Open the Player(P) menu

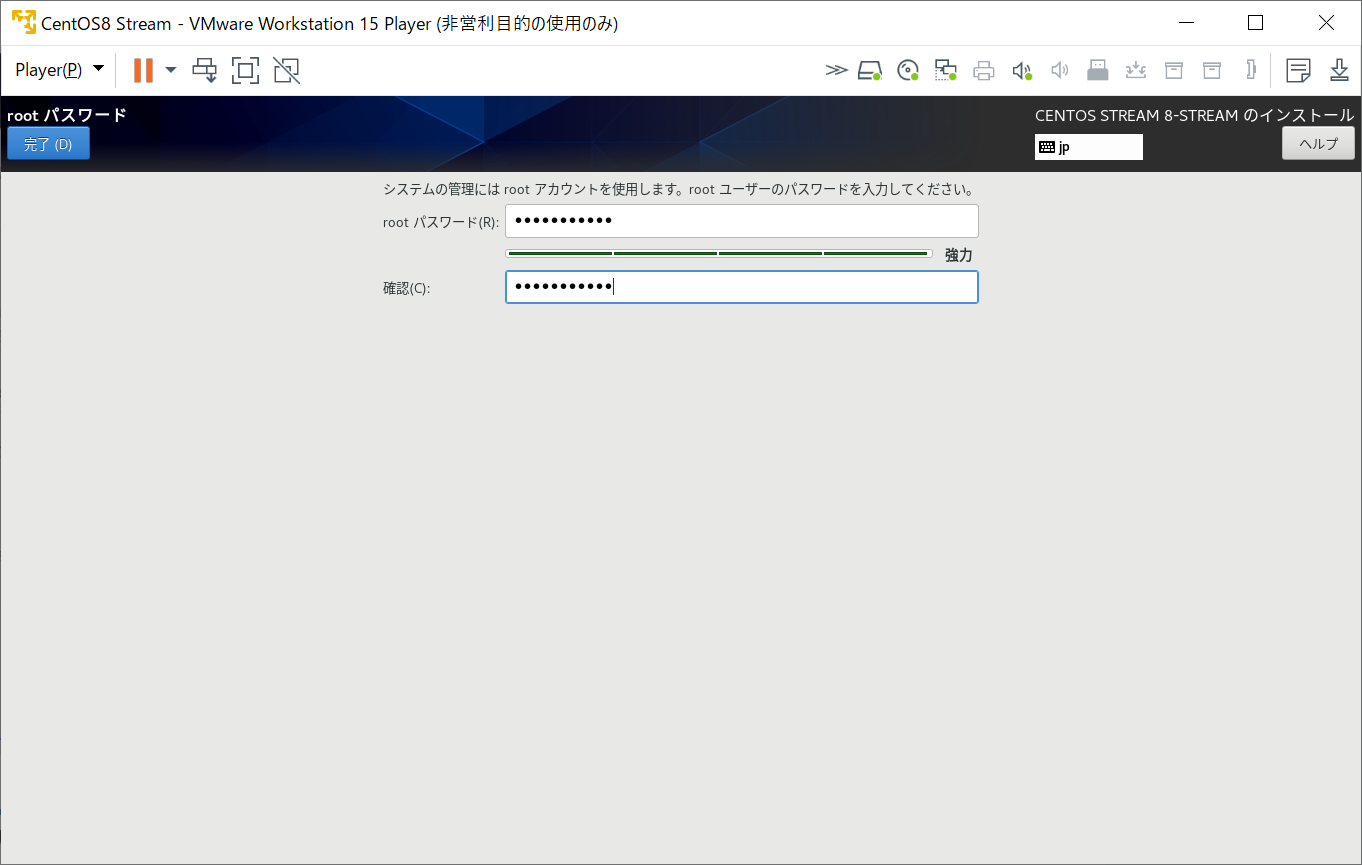pyautogui.click(x=59, y=70)
